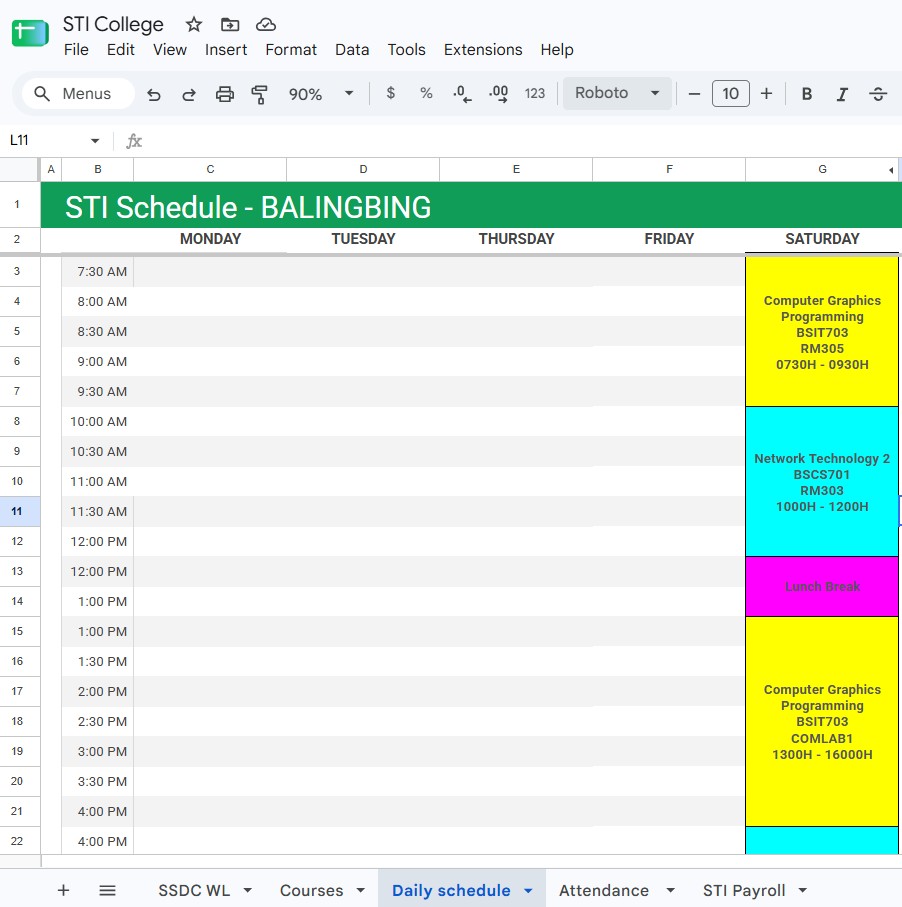902x907 pixels.
Task: Toggle bold formatting
Action: tap(807, 94)
